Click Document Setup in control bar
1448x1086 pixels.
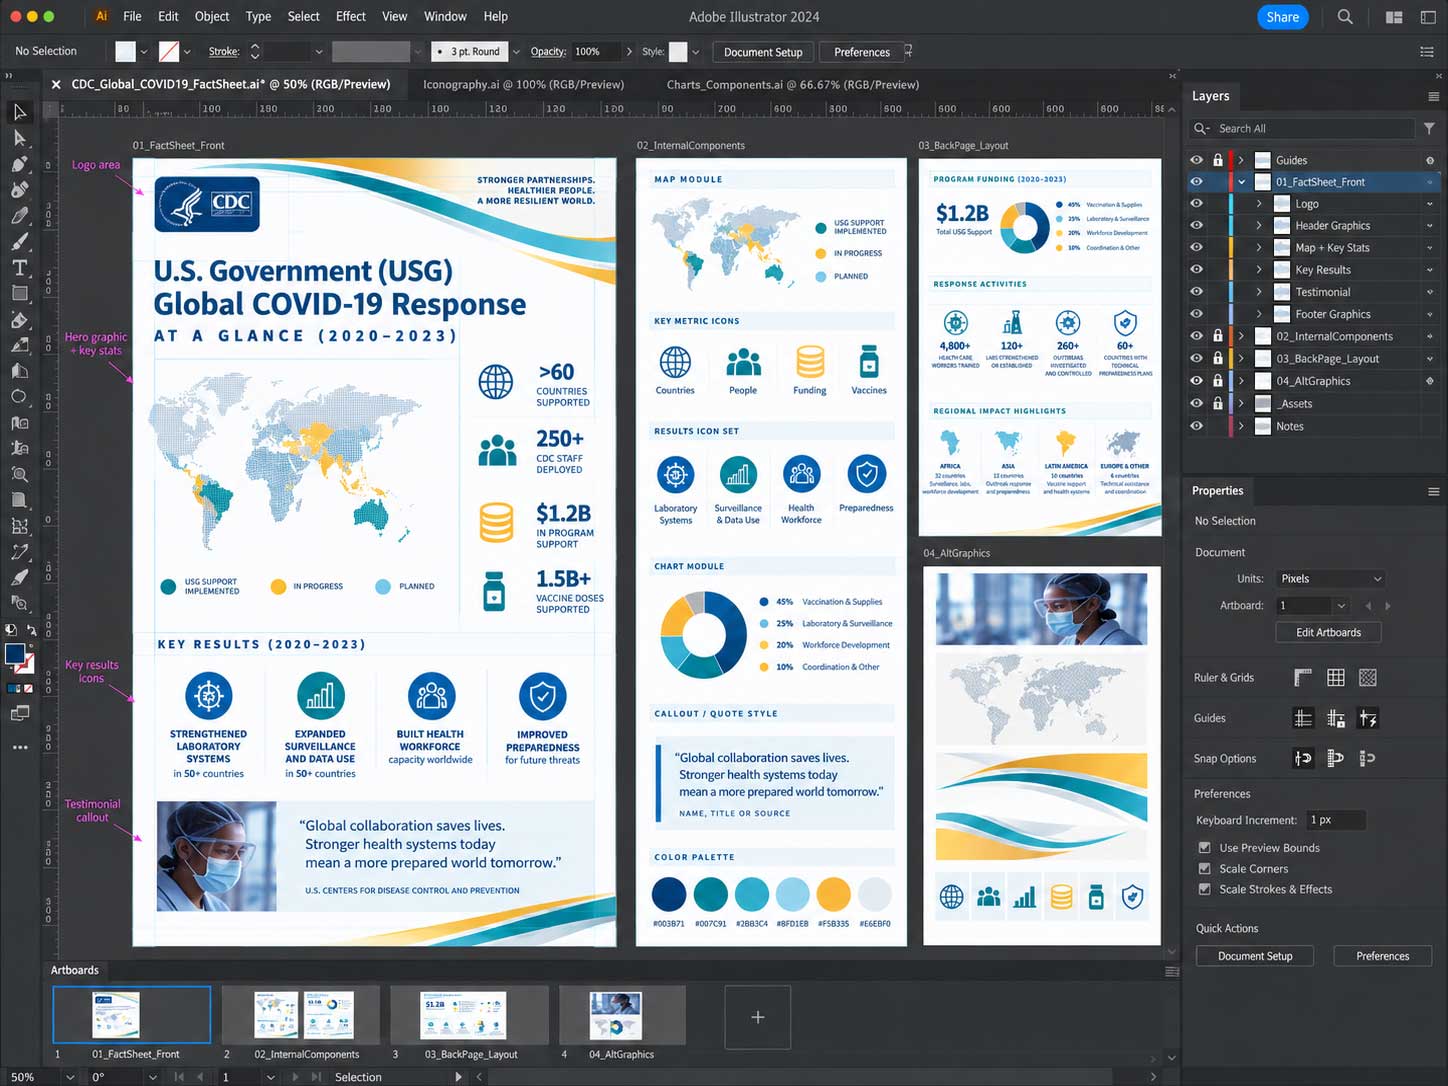pos(763,52)
